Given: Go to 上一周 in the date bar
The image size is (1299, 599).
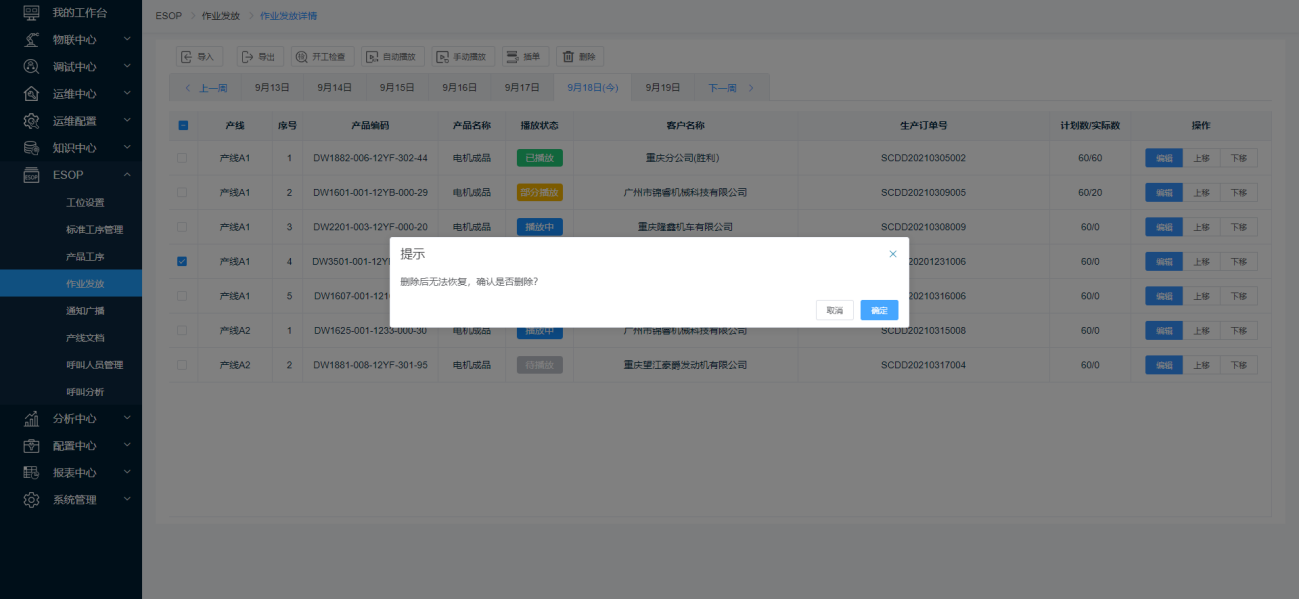Looking at the screenshot, I should (x=206, y=88).
